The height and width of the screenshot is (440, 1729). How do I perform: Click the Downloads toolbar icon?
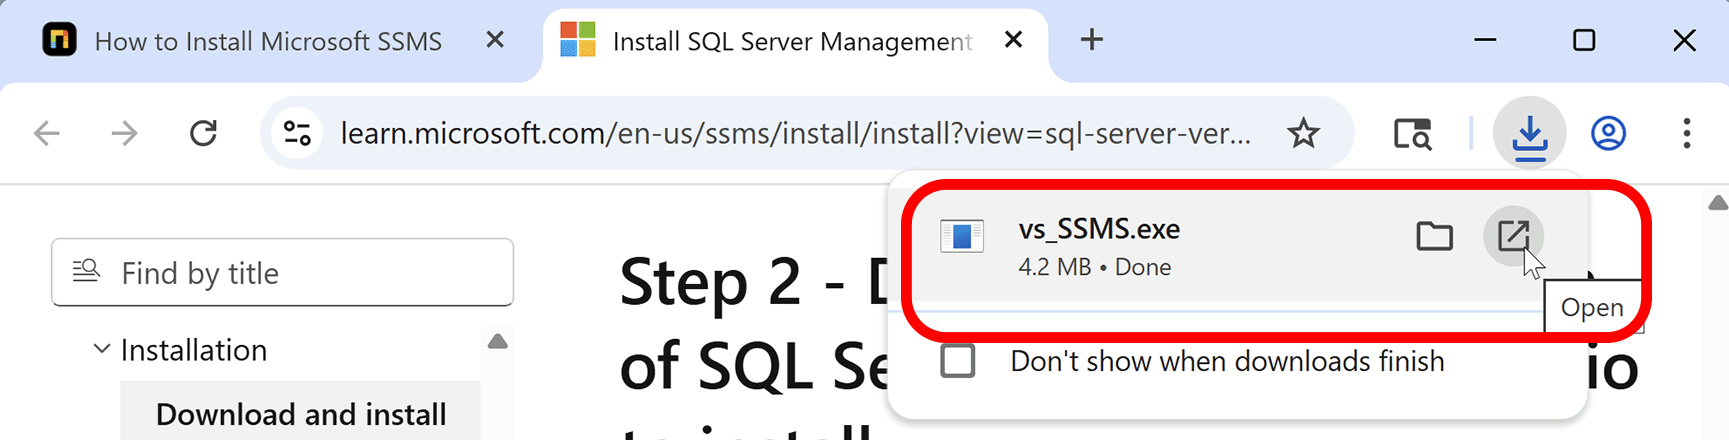pos(1529,134)
